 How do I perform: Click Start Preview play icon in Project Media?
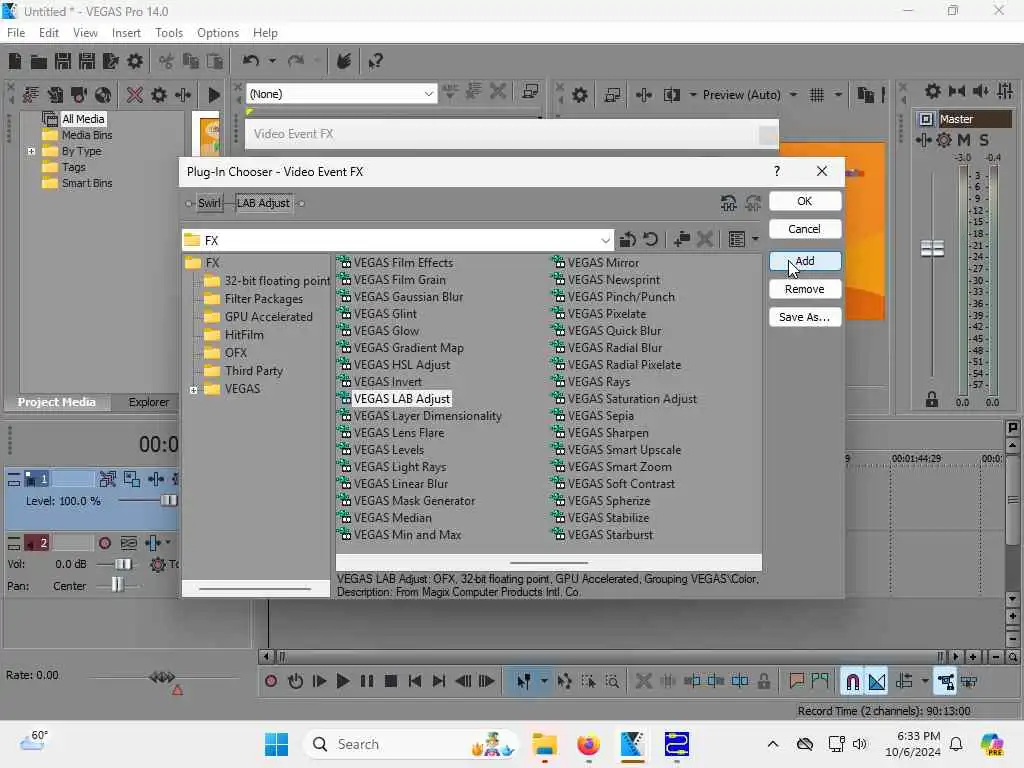click(x=213, y=95)
